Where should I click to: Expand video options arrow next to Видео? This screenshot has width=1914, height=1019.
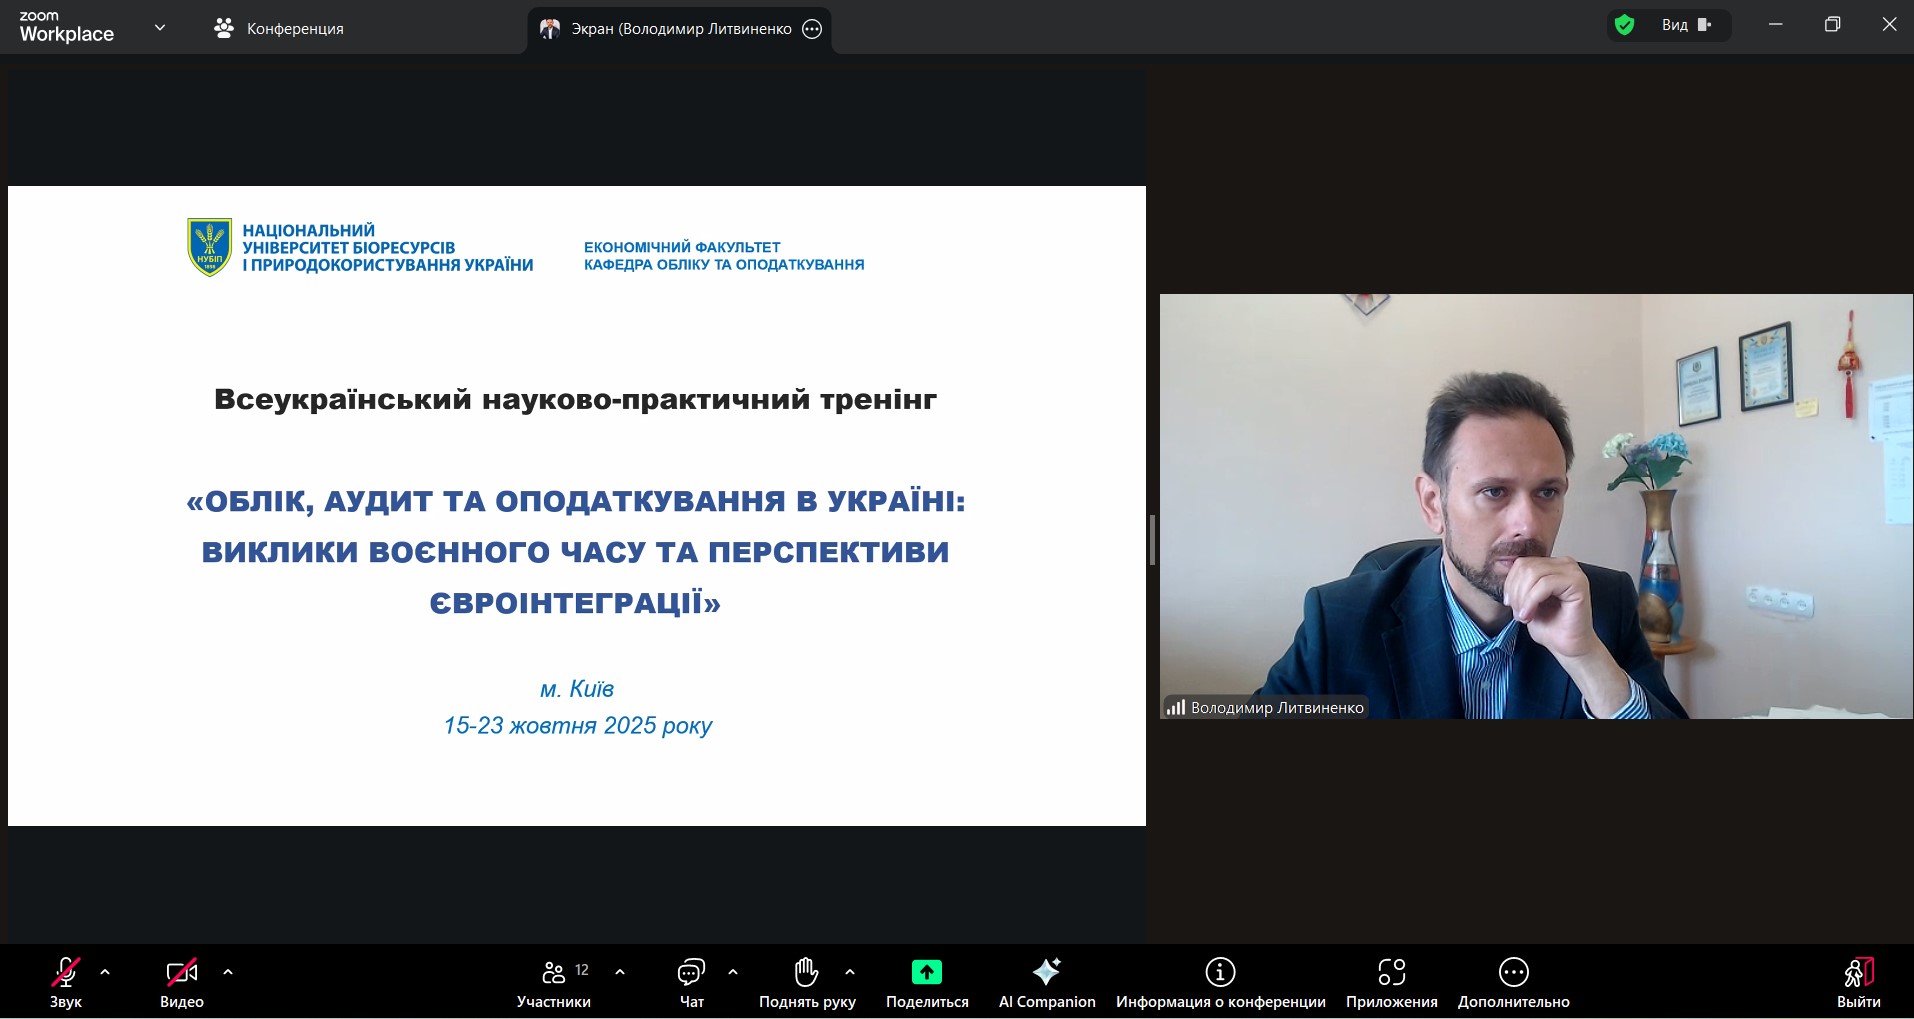228,972
